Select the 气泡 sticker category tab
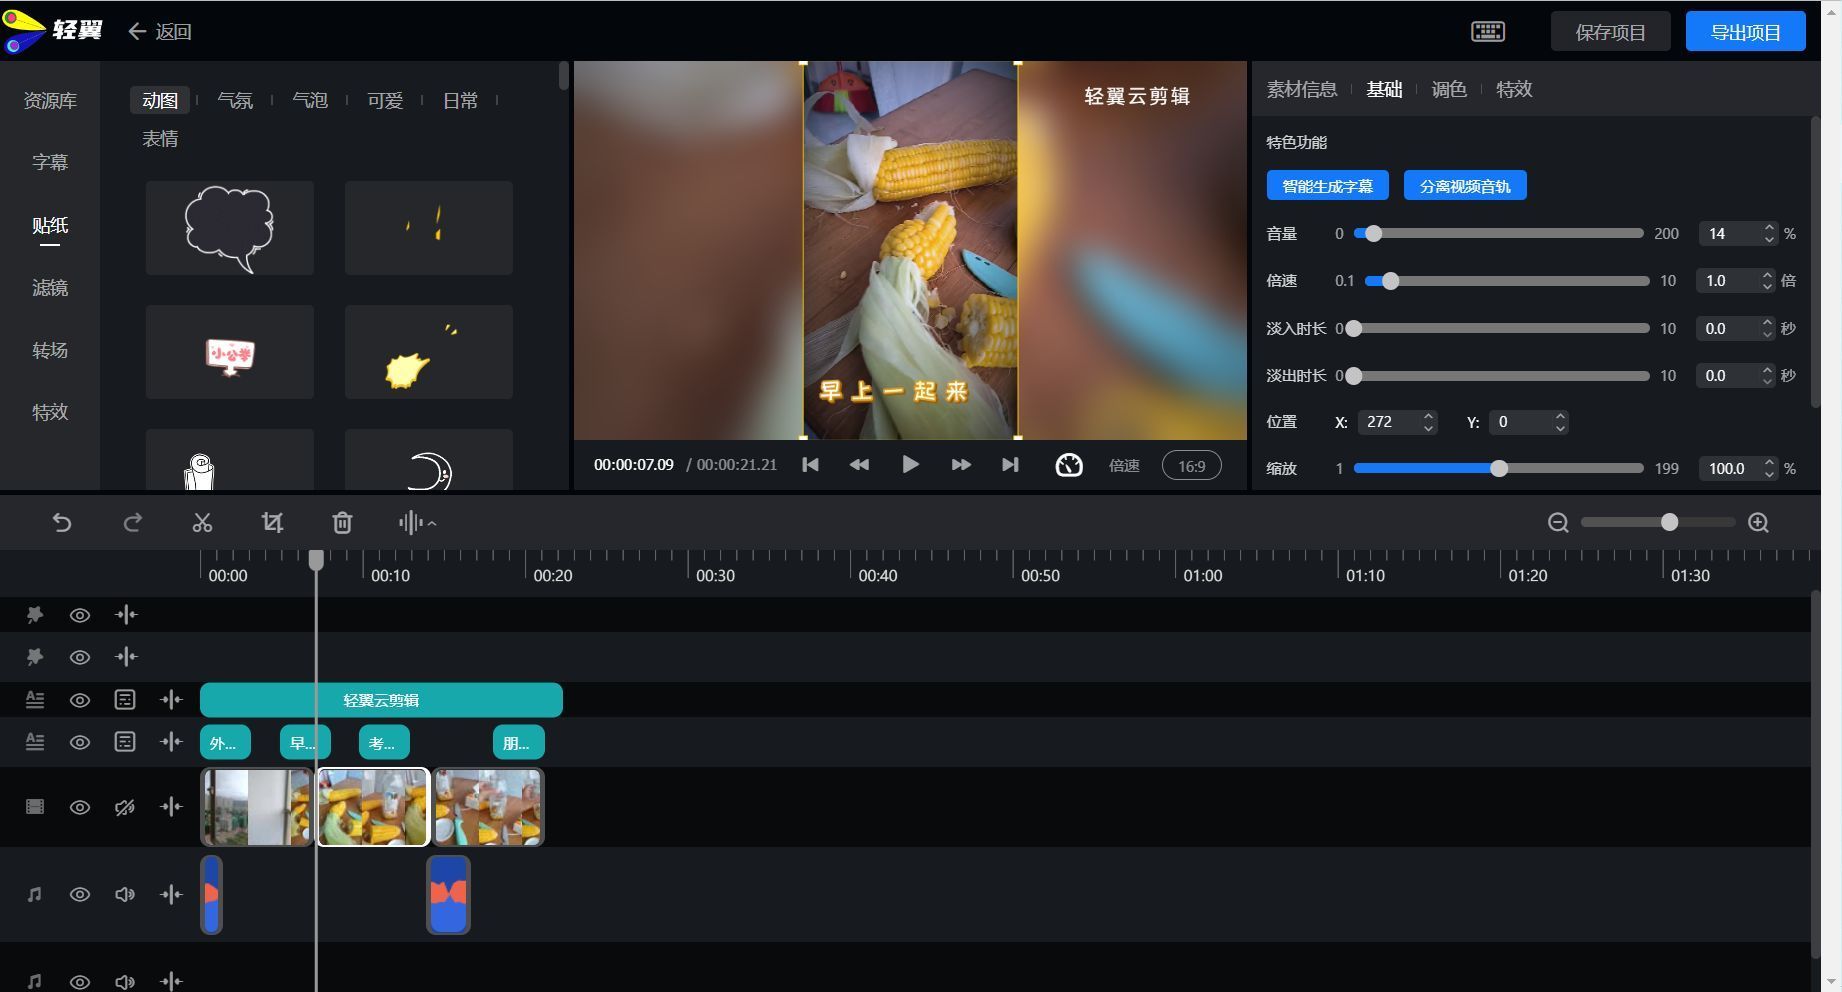1842x992 pixels. click(310, 100)
